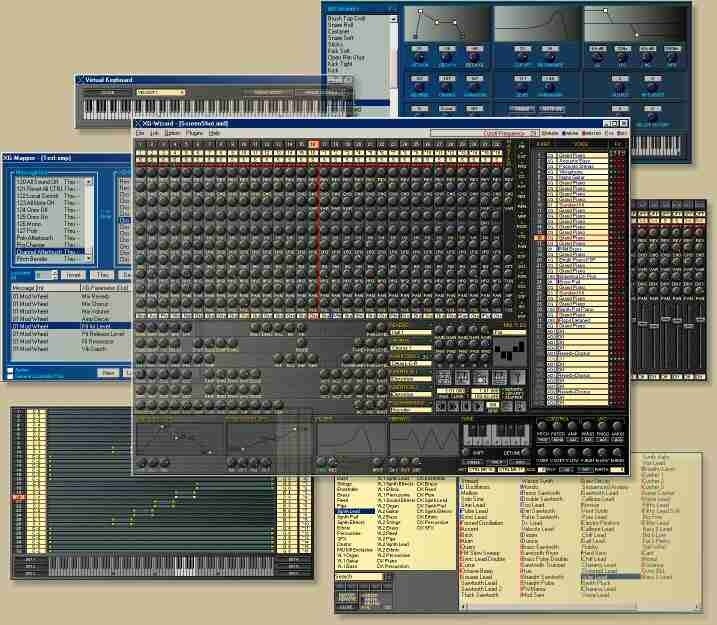717x625 pixels.
Task: Click the first envelope graph in blue synth editor
Action: [x=446, y=24]
